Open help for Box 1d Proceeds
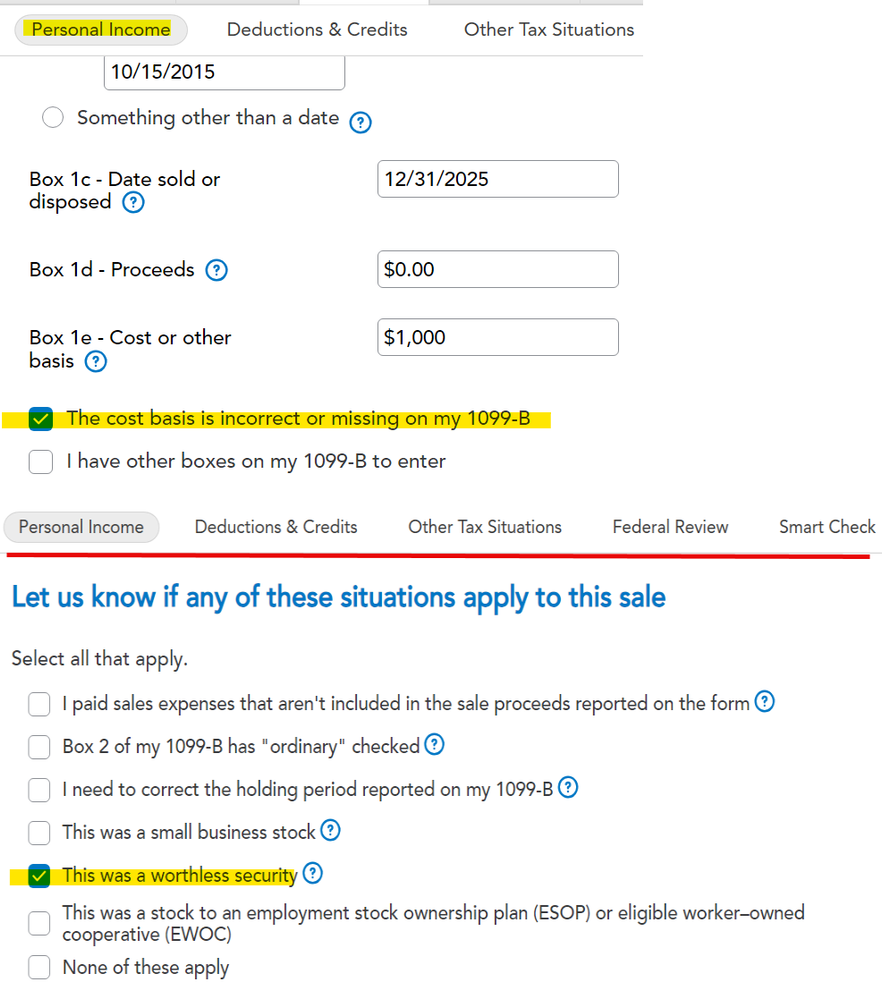Screen dimensions: 882x999 pos(216,269)
